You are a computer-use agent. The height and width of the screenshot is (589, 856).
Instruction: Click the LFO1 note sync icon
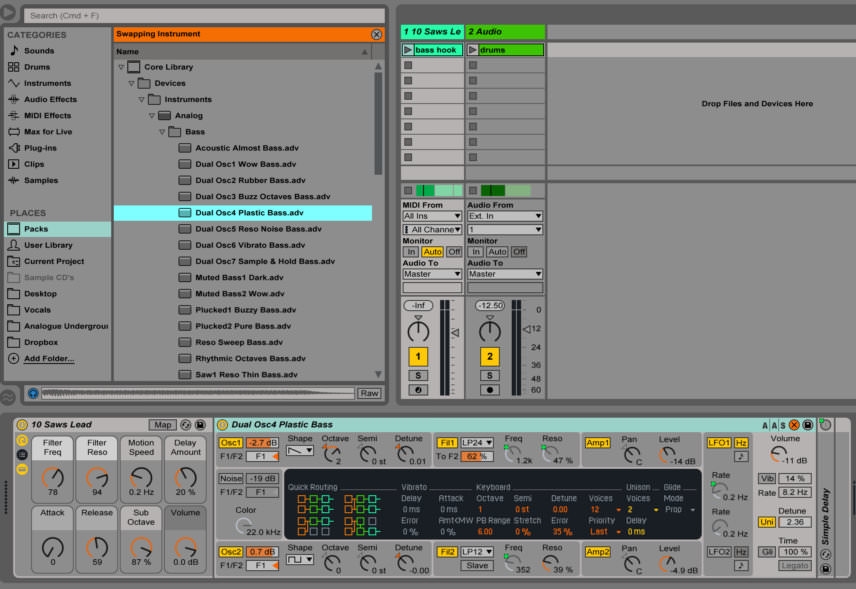click(x=741, y=456)
